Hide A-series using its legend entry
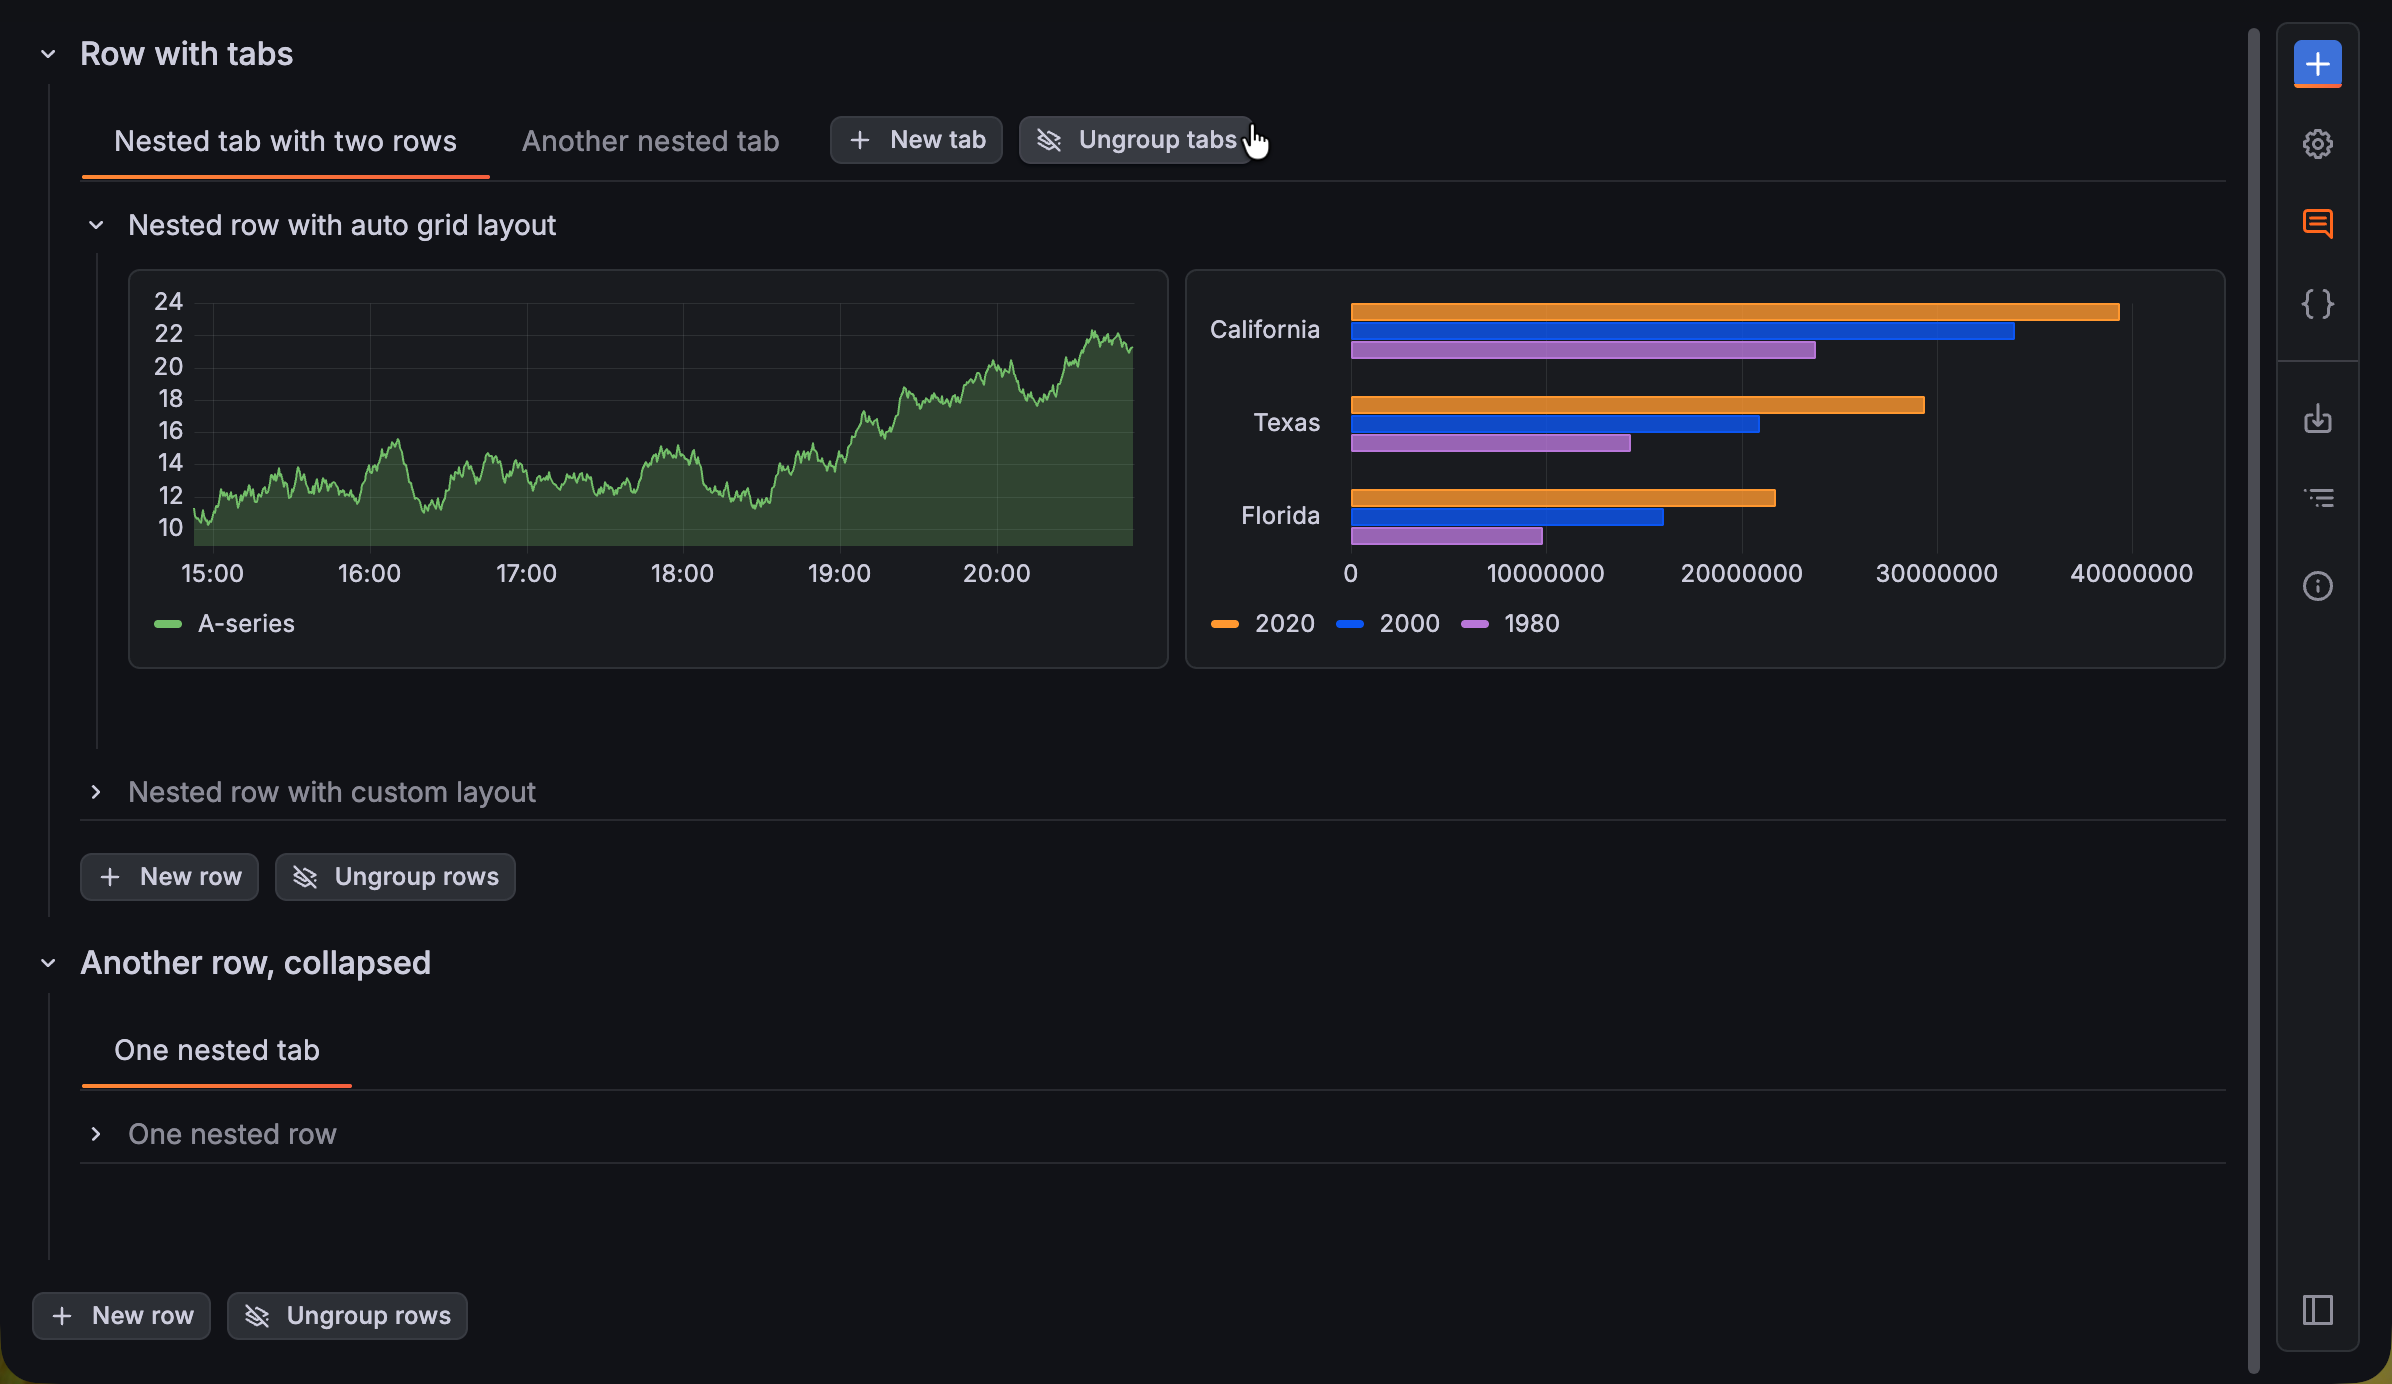Image resolution: width=2392 pixels, height=1384 pixels. coord(245,623)
